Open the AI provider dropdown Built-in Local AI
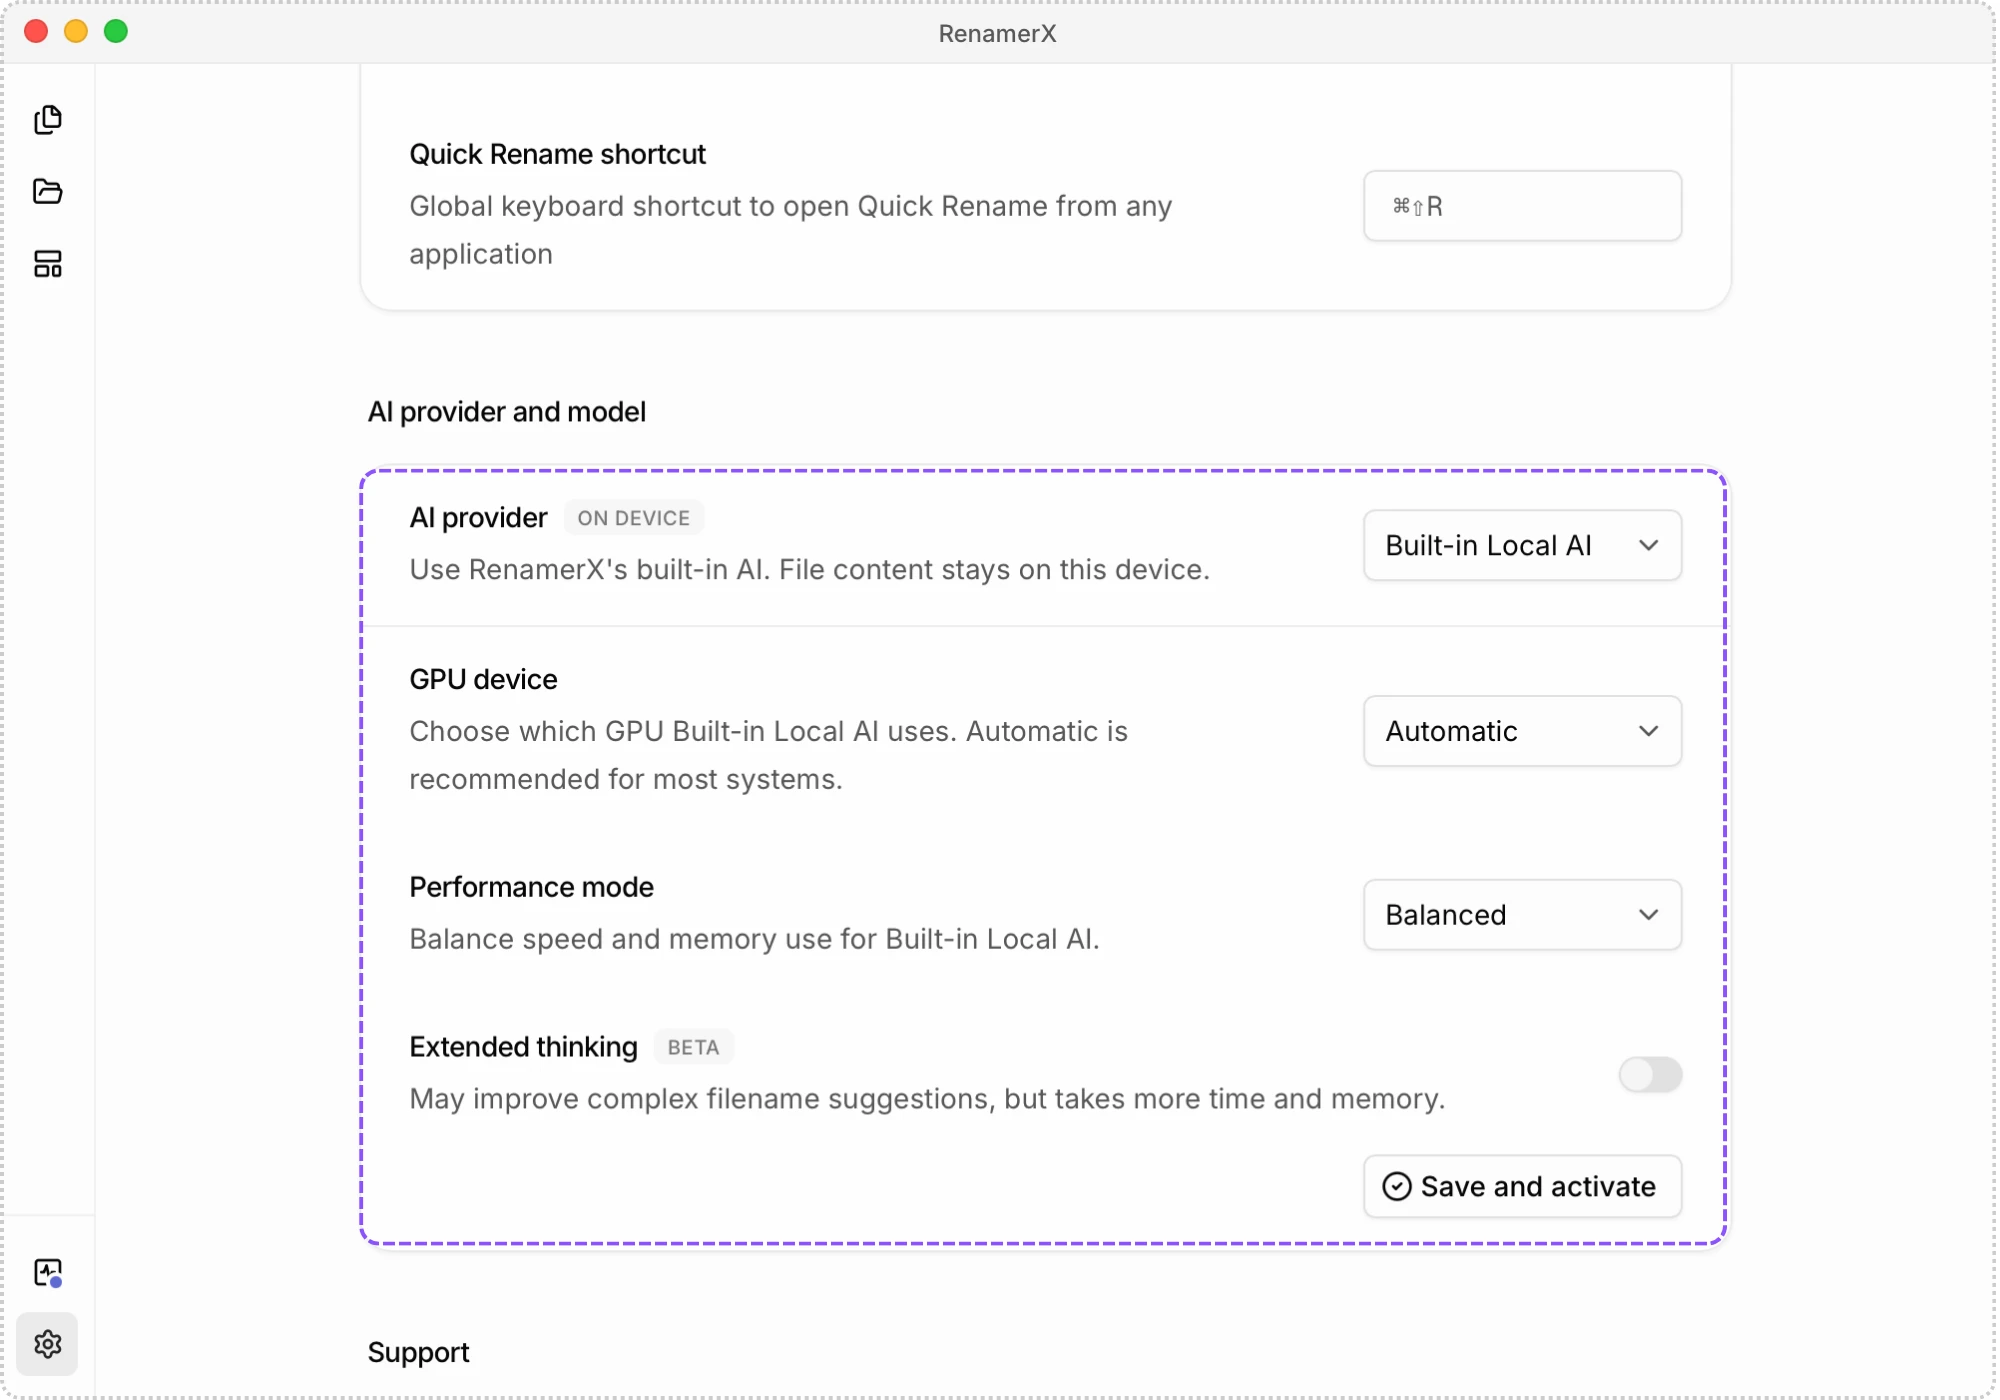 click(x=1522, y=545)
